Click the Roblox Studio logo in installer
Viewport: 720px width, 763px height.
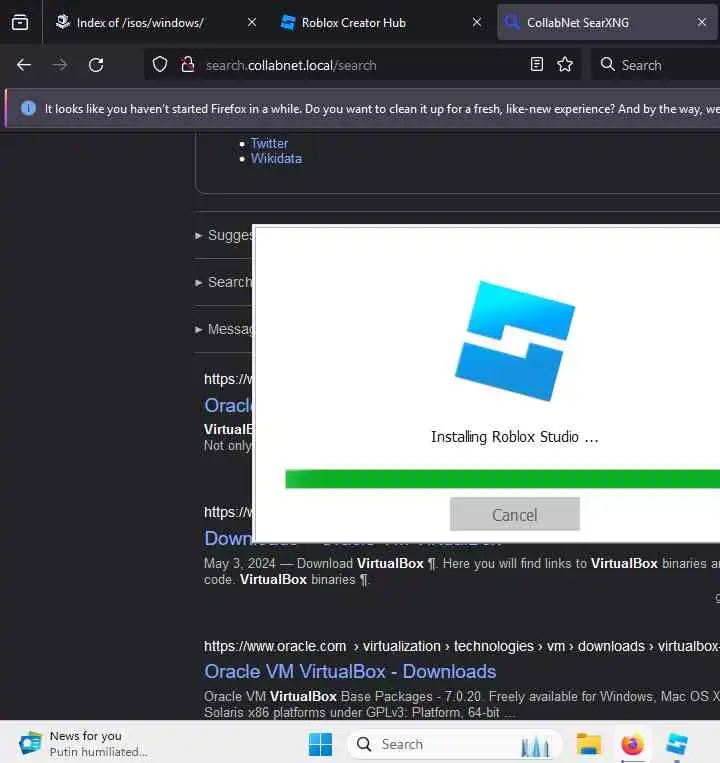pos(515,341)
